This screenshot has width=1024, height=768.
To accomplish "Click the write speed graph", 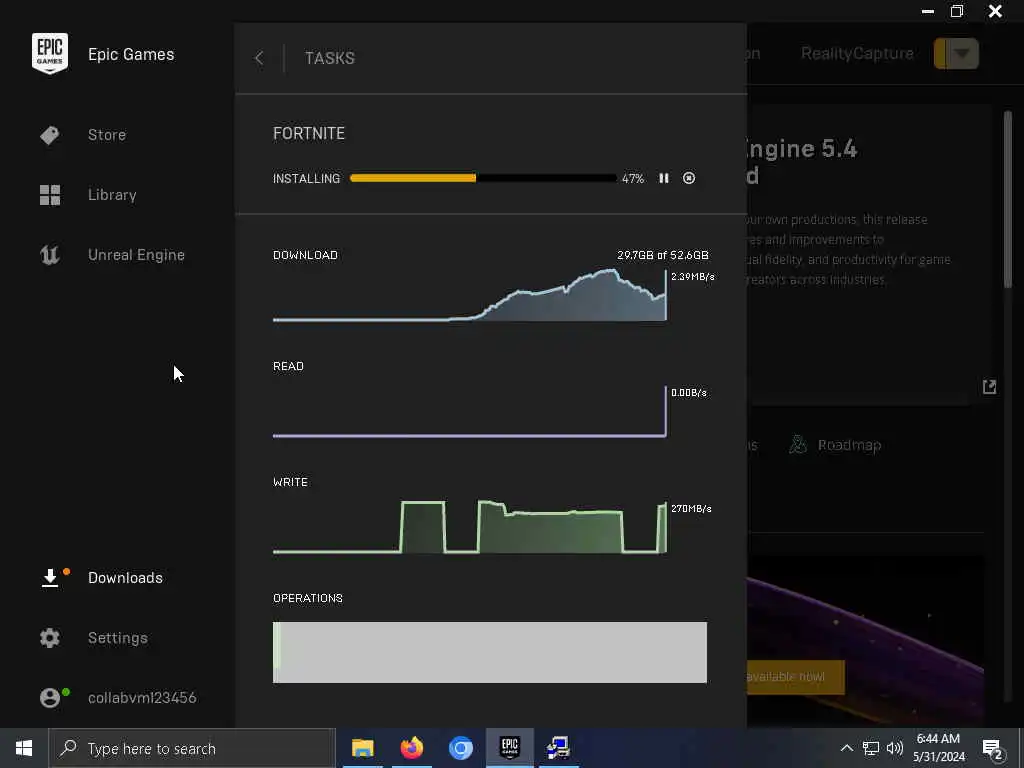I will pyautogui.click(x=470, y=527).
